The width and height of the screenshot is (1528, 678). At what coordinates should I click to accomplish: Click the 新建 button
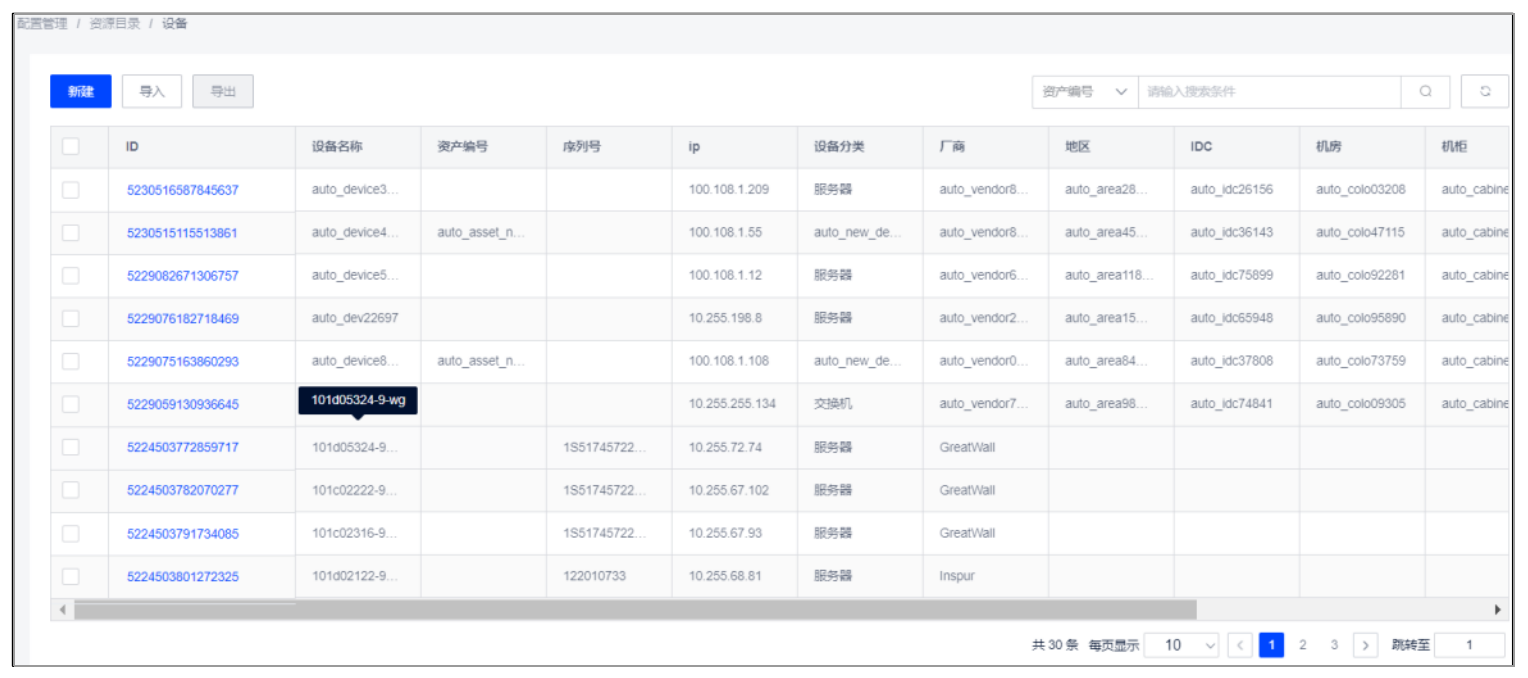pos(81,91)
